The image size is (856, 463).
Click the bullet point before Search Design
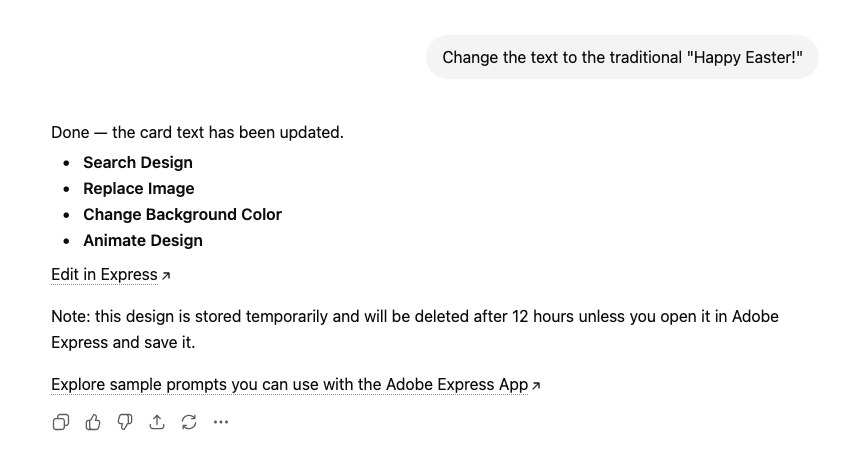point(66,163)
